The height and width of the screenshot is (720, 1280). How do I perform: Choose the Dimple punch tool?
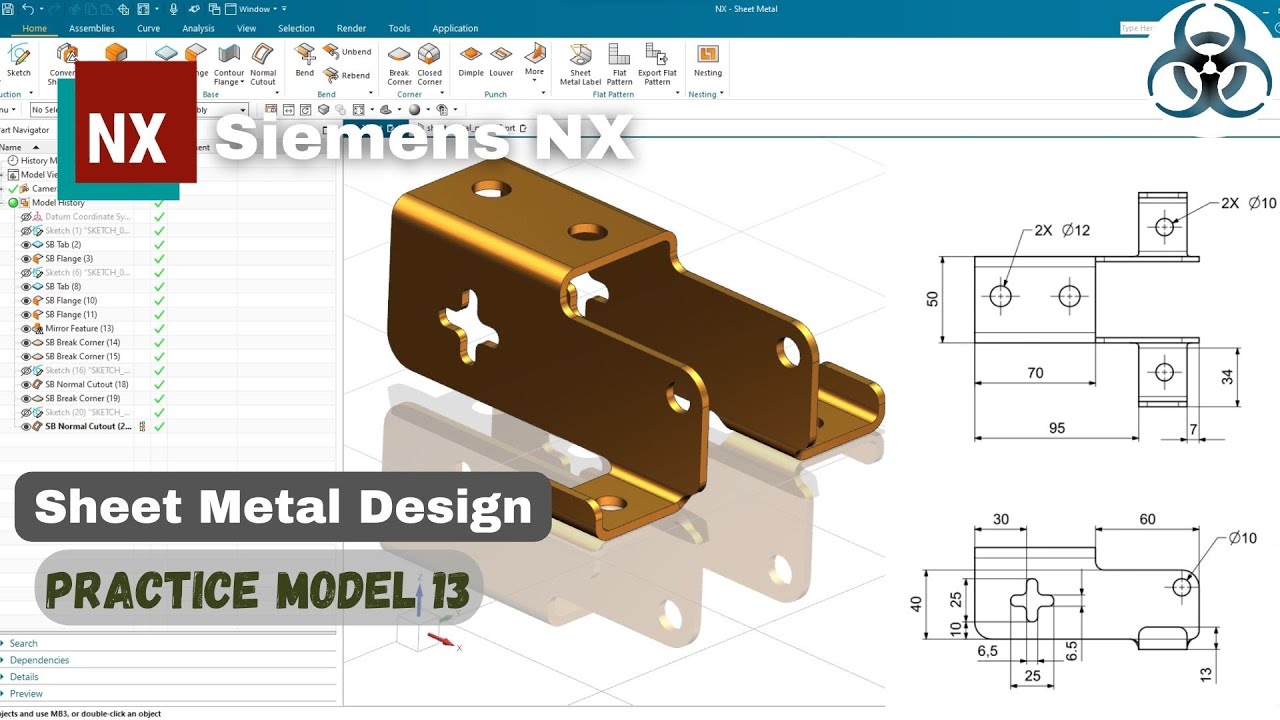click(471, 60)
